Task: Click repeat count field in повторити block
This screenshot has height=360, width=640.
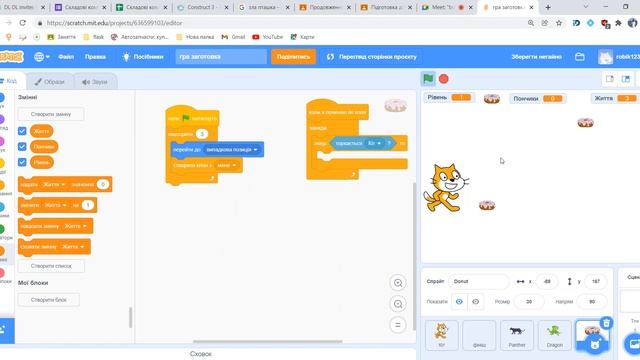Action: tap(202, 134)
